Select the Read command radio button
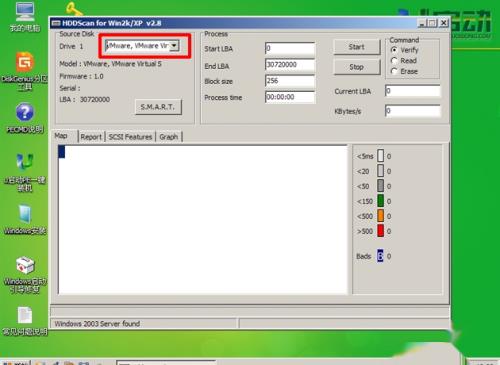 394,61
